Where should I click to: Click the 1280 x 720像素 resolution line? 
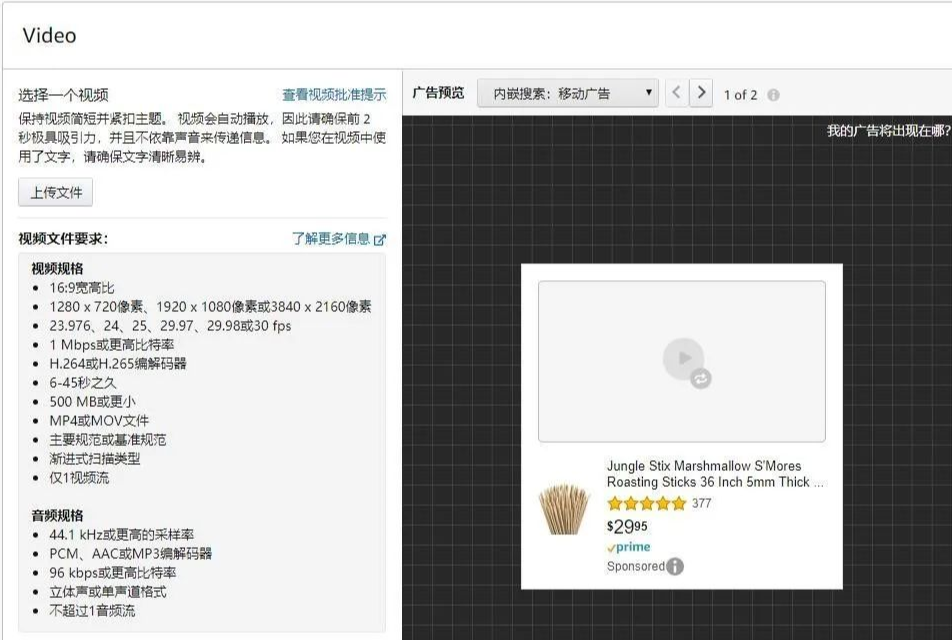pyautogui.click(x=210, y=307)
